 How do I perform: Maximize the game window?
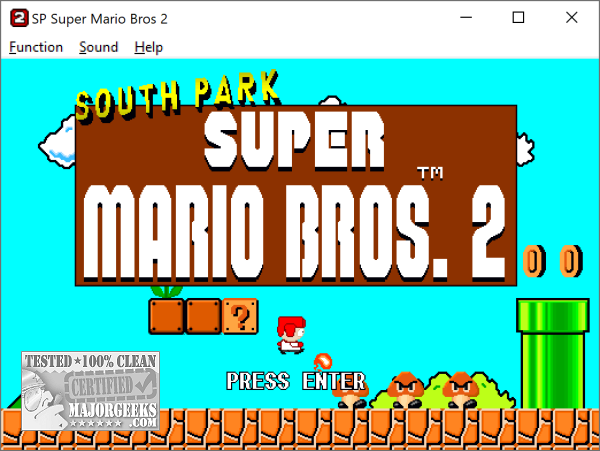pyautogui.click(x=518, y=18)
